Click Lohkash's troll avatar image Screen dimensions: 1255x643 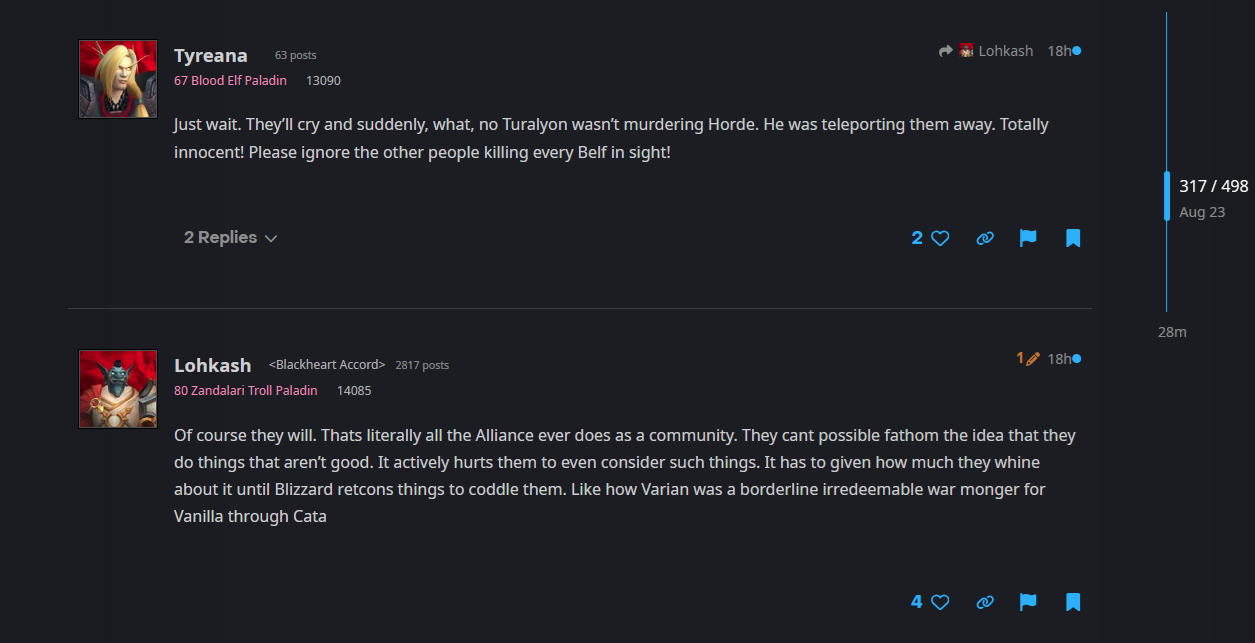pyautogui.click(x=118, y=389)
